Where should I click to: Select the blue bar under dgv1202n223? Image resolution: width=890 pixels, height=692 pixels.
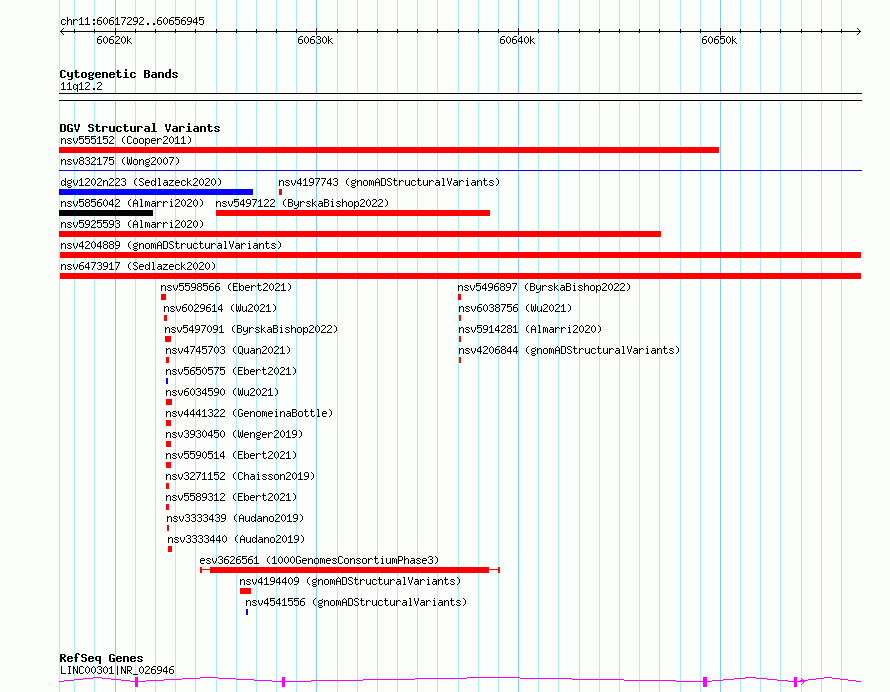click(156, 192)
